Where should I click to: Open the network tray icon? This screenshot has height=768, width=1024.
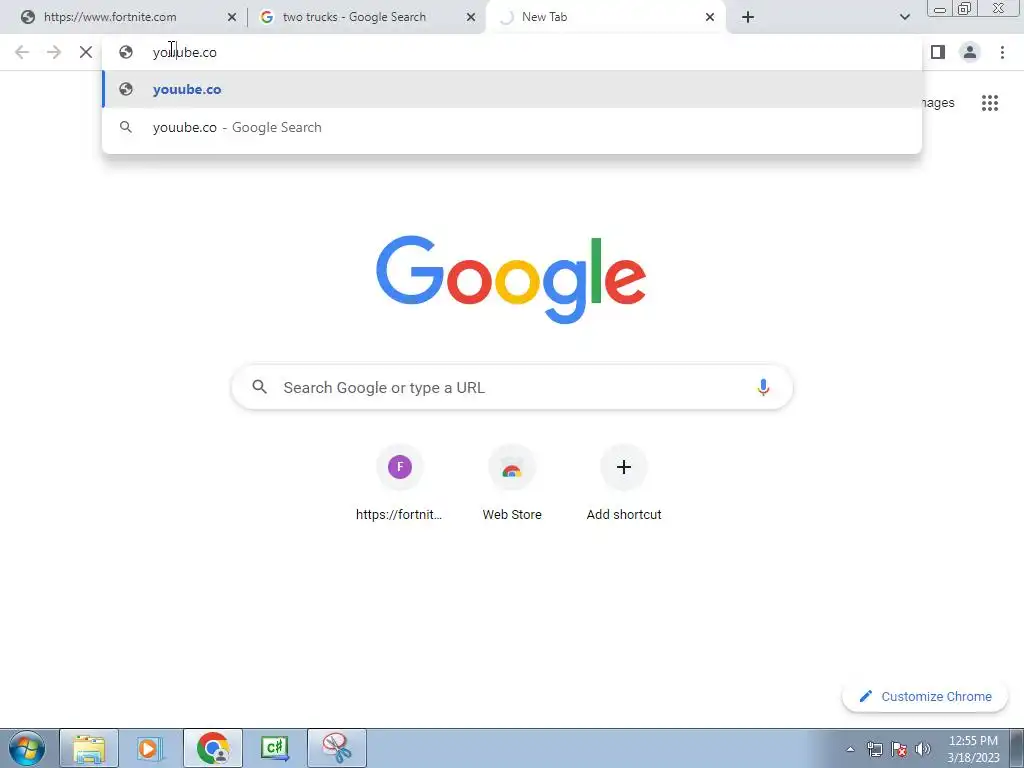[874, 749]
